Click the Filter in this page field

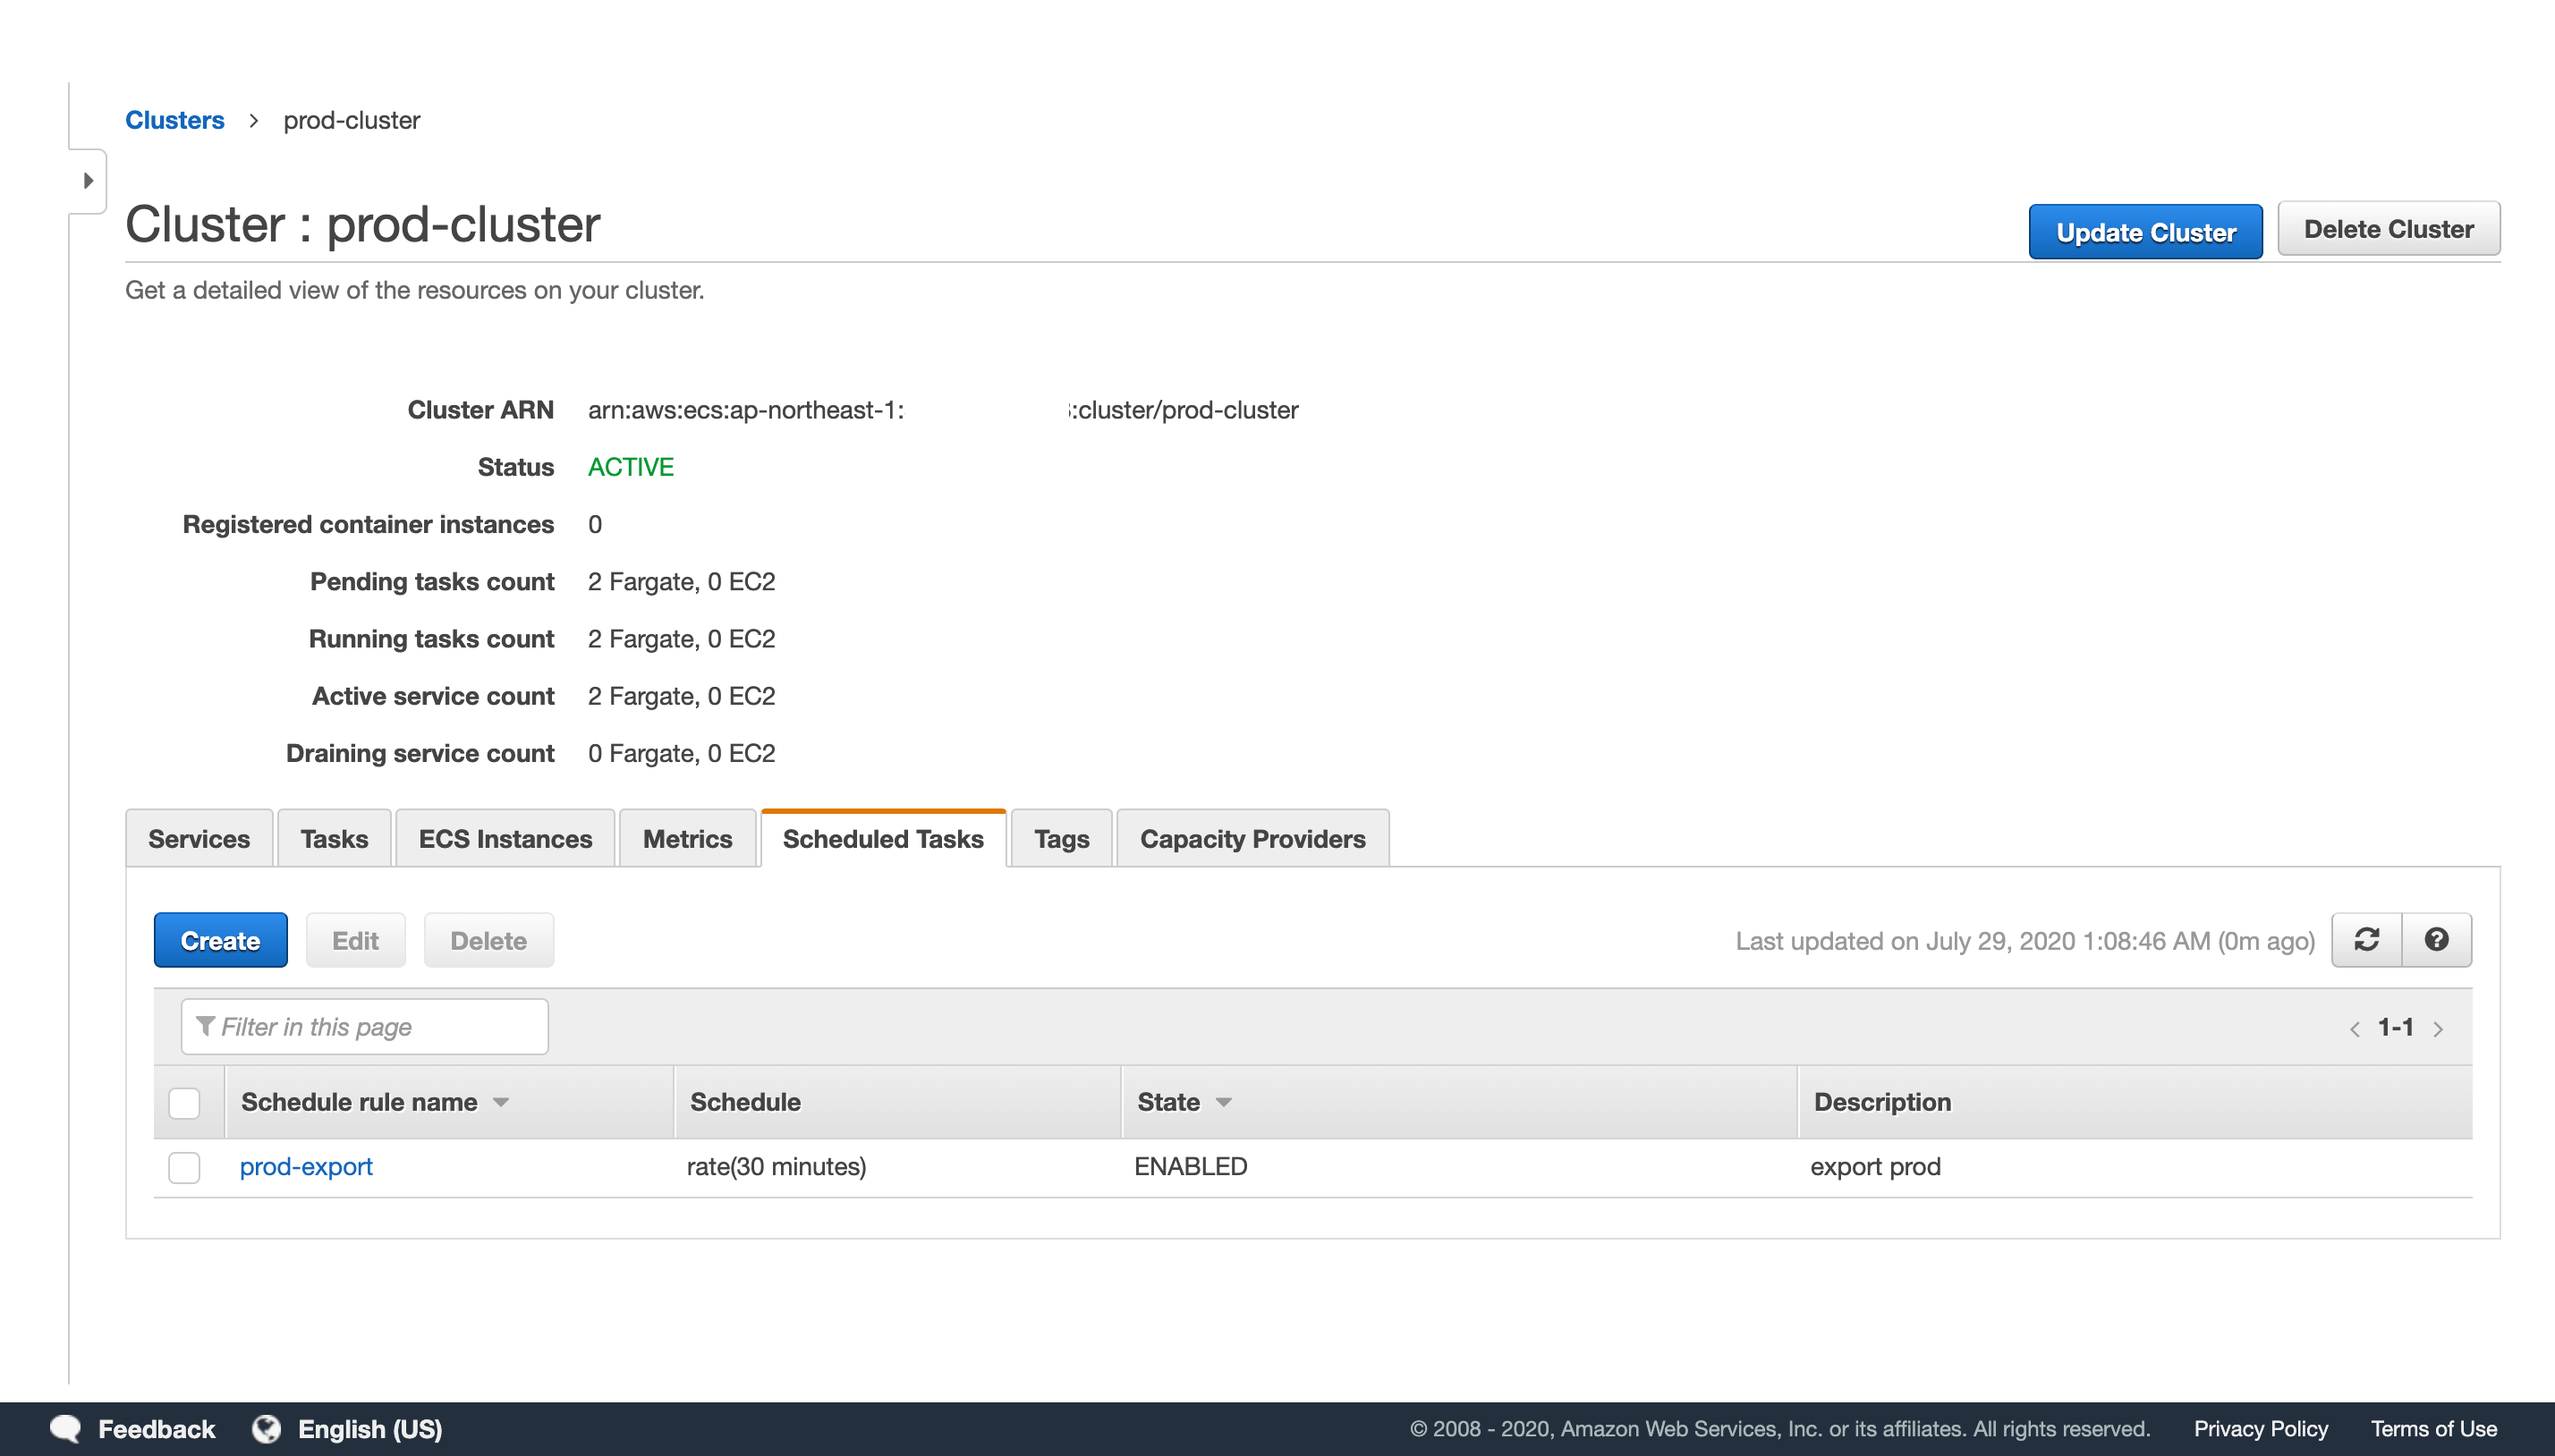click(380, 1026)
